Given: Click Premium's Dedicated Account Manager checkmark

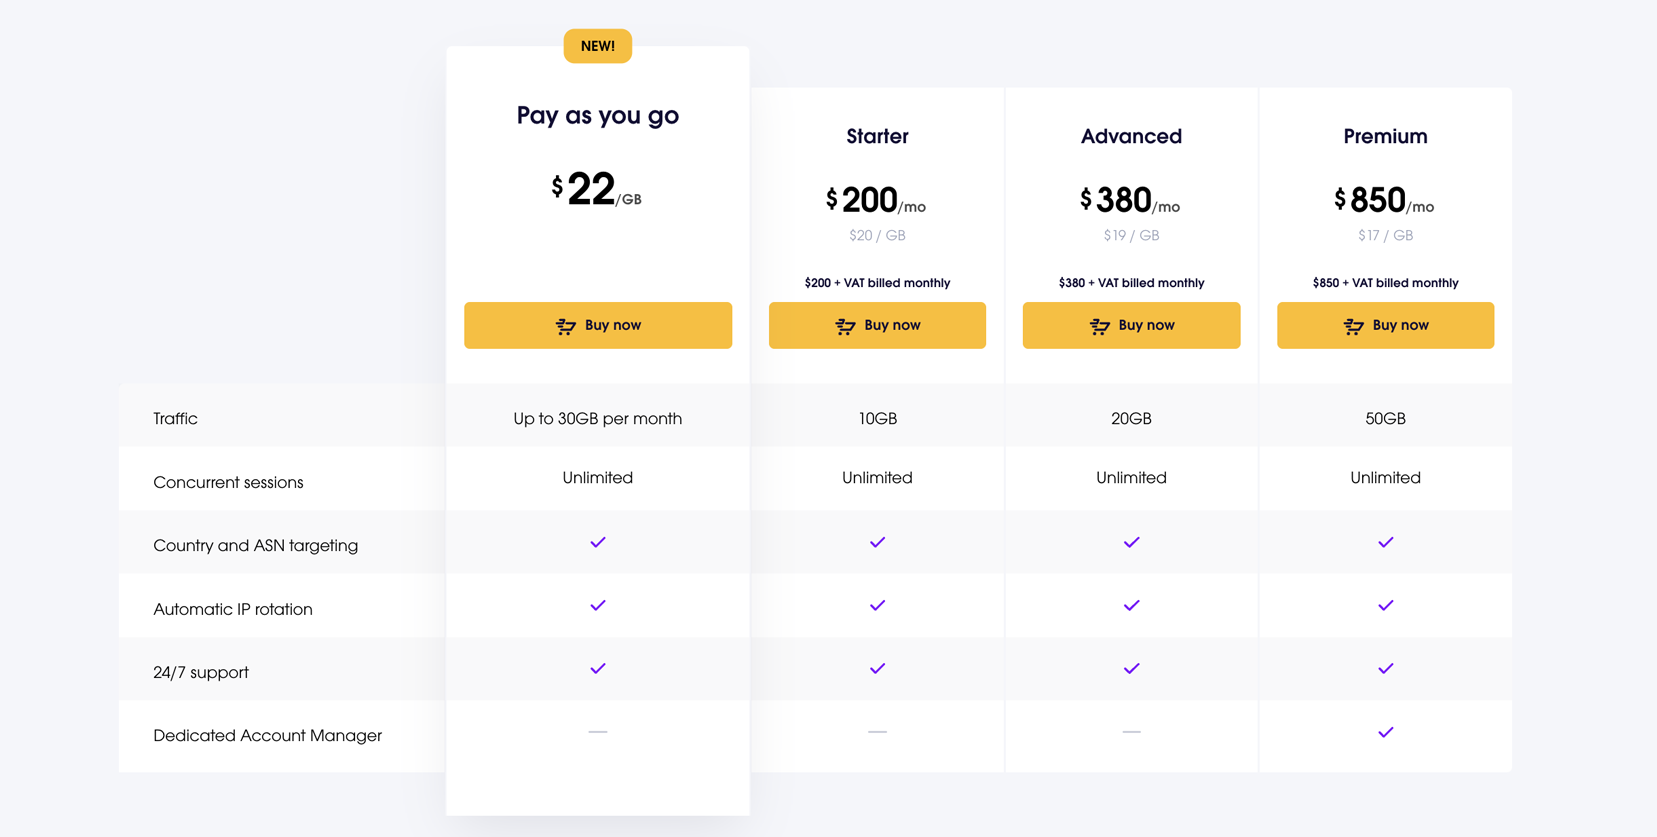Looking at the screenshot, I should click(x=1385, y=732).
